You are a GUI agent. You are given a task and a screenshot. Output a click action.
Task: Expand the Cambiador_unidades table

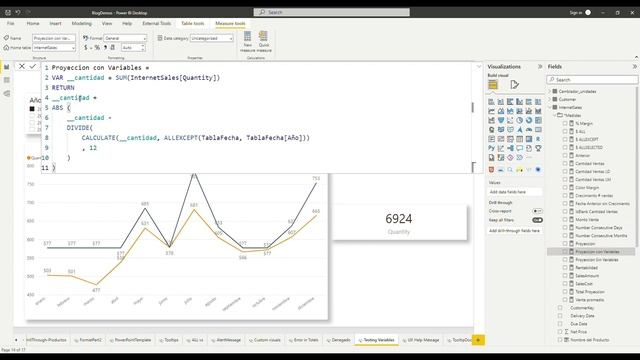pyautogui.click(x=550, y=91)
